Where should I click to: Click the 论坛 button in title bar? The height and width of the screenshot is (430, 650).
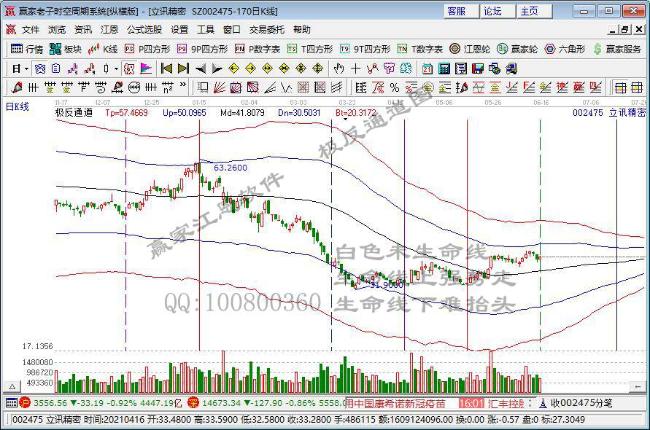[x=497, y=11]
